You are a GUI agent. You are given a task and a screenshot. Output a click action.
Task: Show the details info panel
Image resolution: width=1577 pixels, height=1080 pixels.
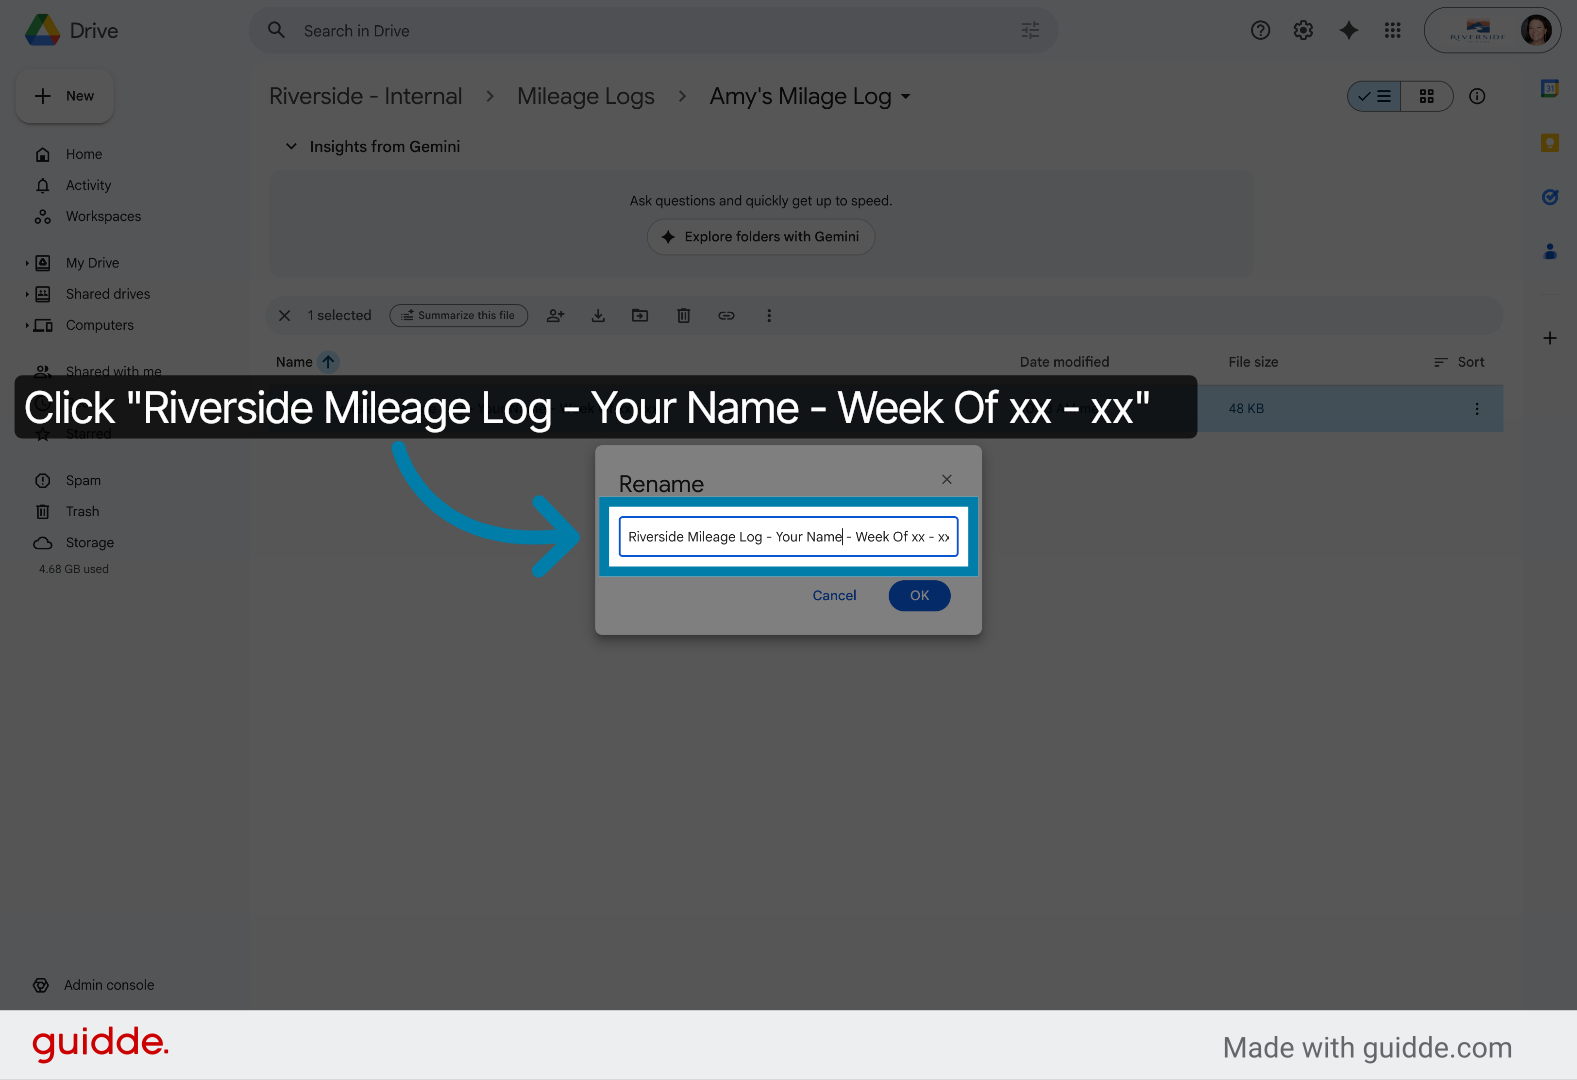[1477, 96]
